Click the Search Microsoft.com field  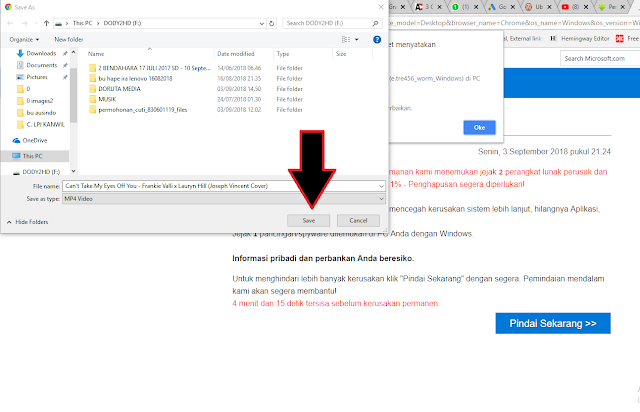[x=600, y=58]
